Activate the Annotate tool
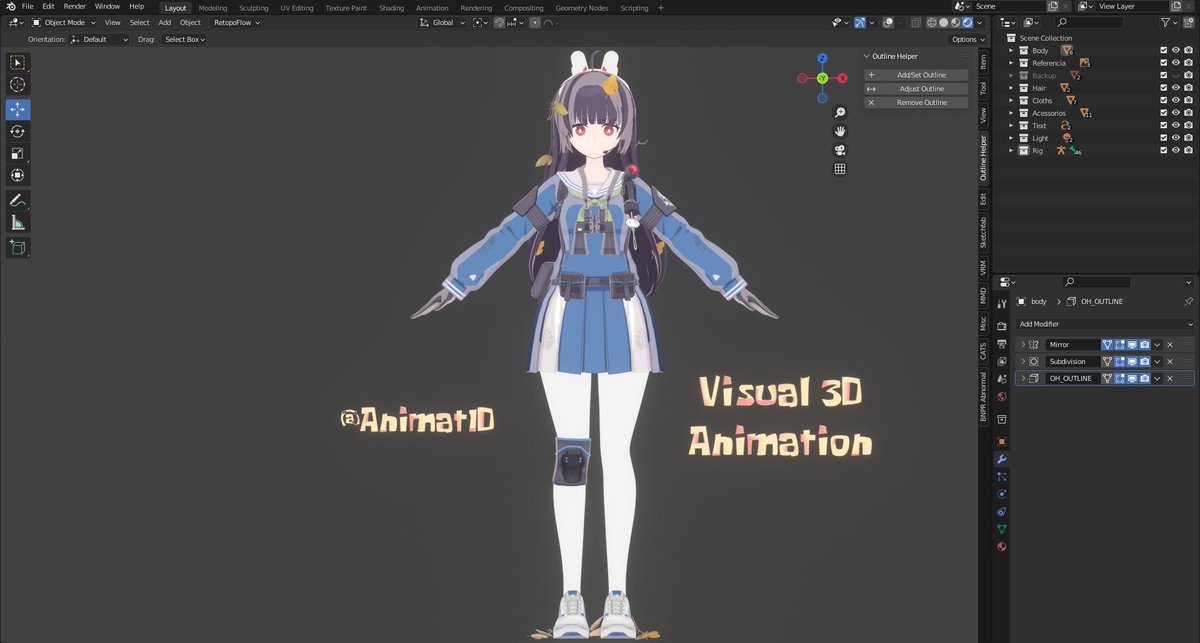Screen dimensions: 1200x643 tap(18, 200)
